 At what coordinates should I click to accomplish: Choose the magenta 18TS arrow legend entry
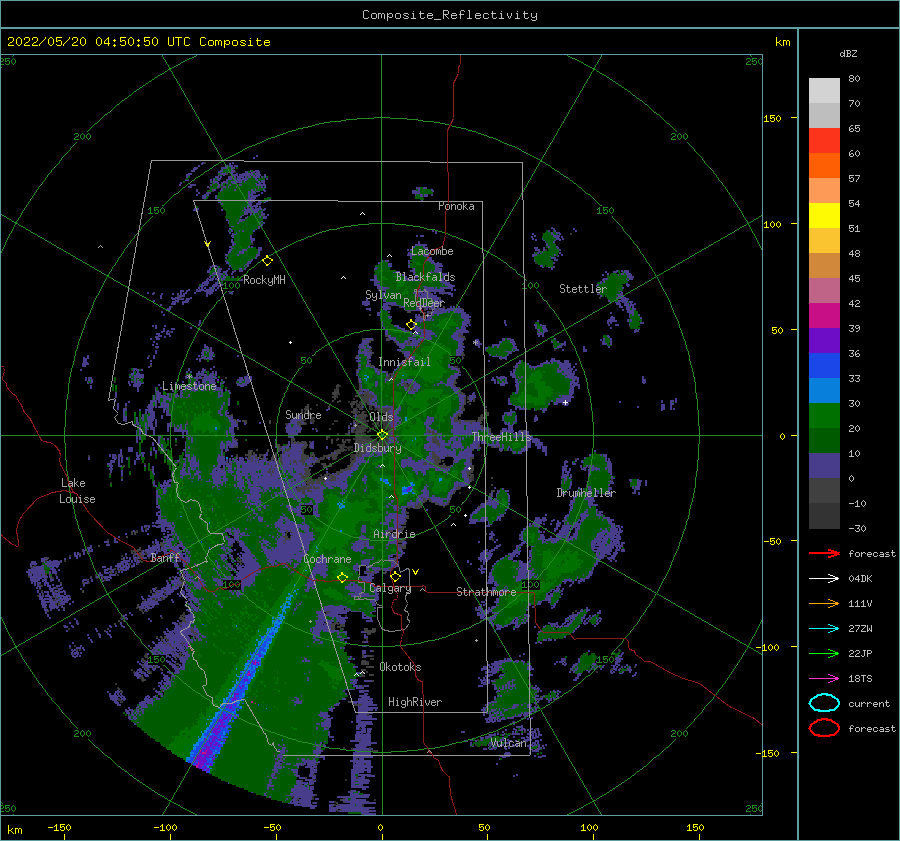824,679
